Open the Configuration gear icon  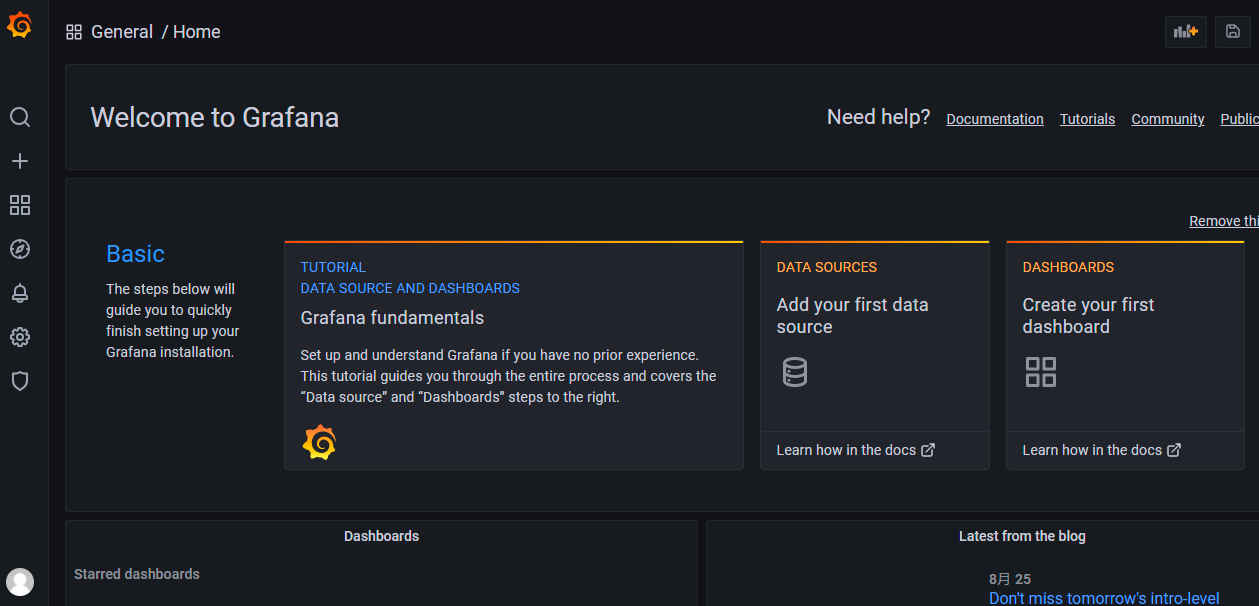(x=20, y=337)
